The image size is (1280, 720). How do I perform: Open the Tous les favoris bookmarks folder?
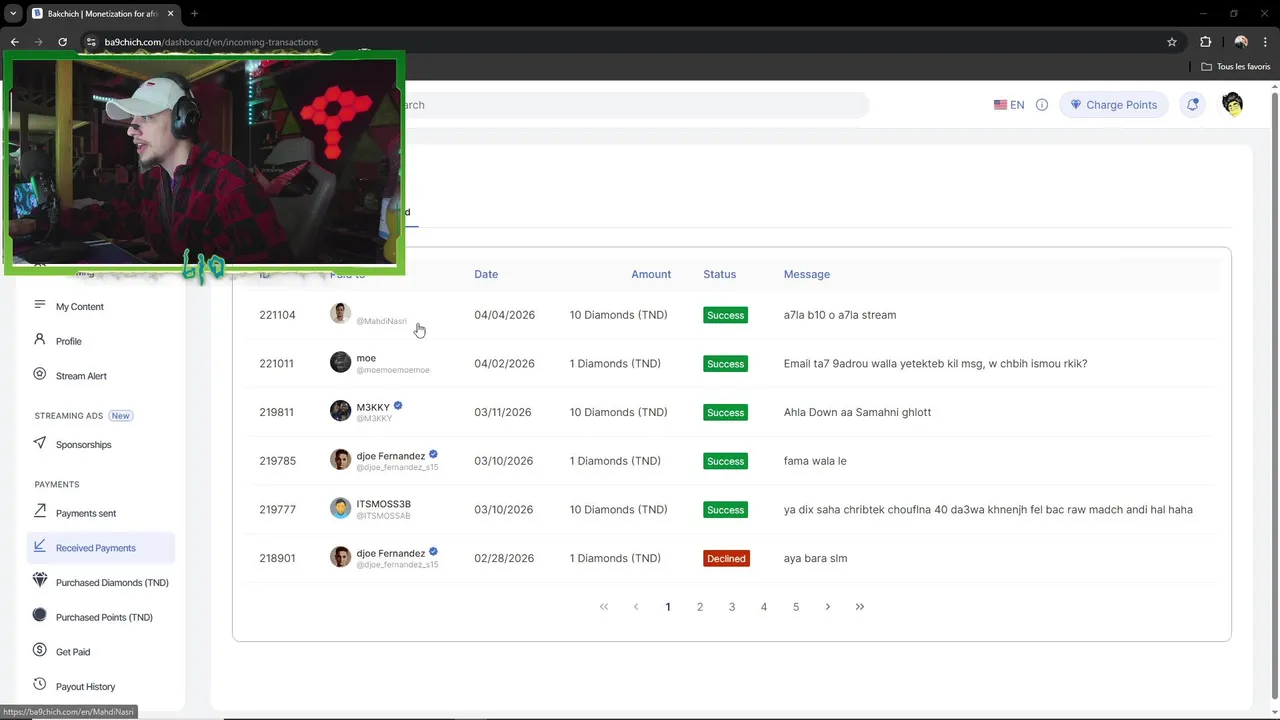1236,66
